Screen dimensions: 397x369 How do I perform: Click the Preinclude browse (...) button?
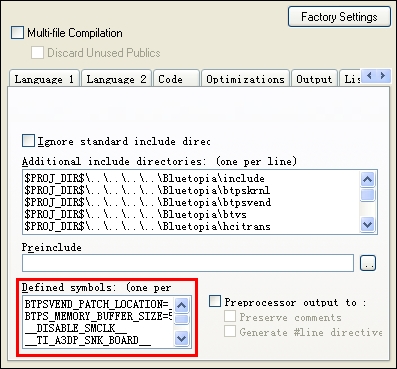pyautogui.click(x=368, y=263)
